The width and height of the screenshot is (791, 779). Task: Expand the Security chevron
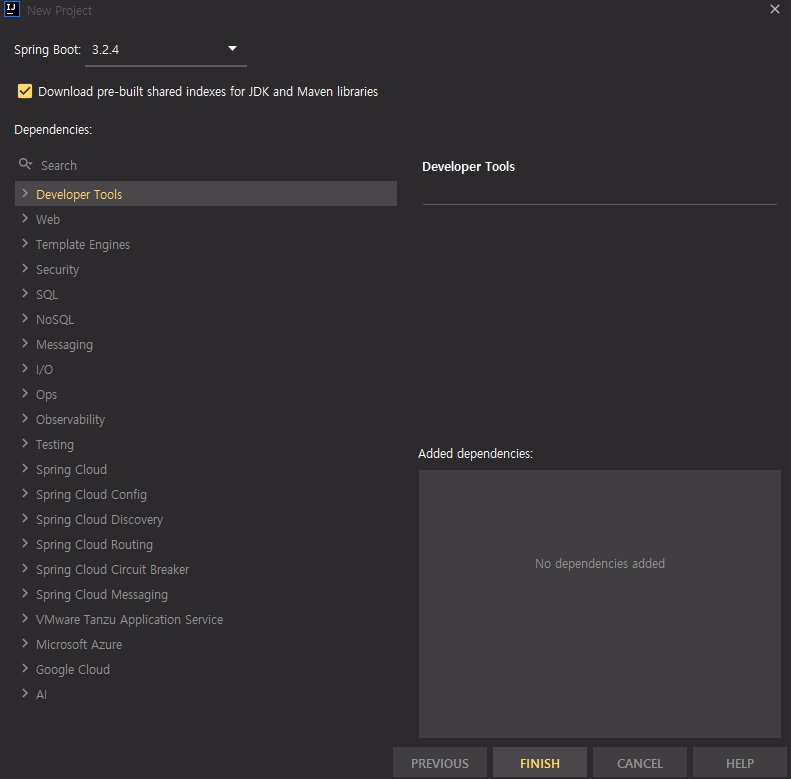pyautogui.click(x=25, y=268)
